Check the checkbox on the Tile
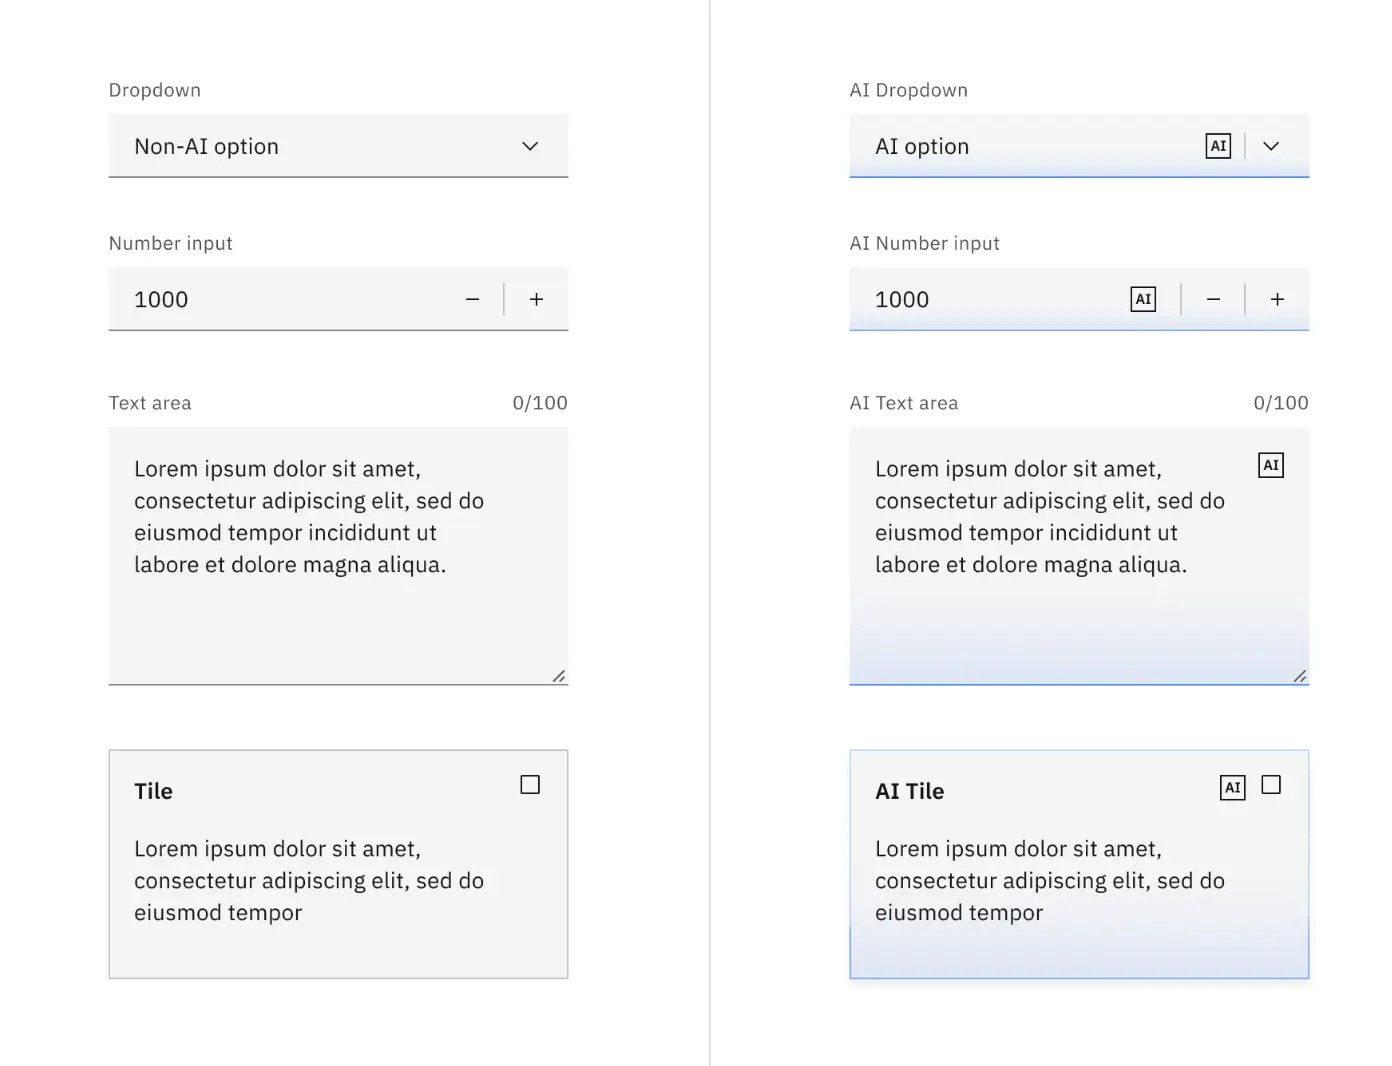Viewport: 1392px width, 1066px height. click(x=530, y=785)
